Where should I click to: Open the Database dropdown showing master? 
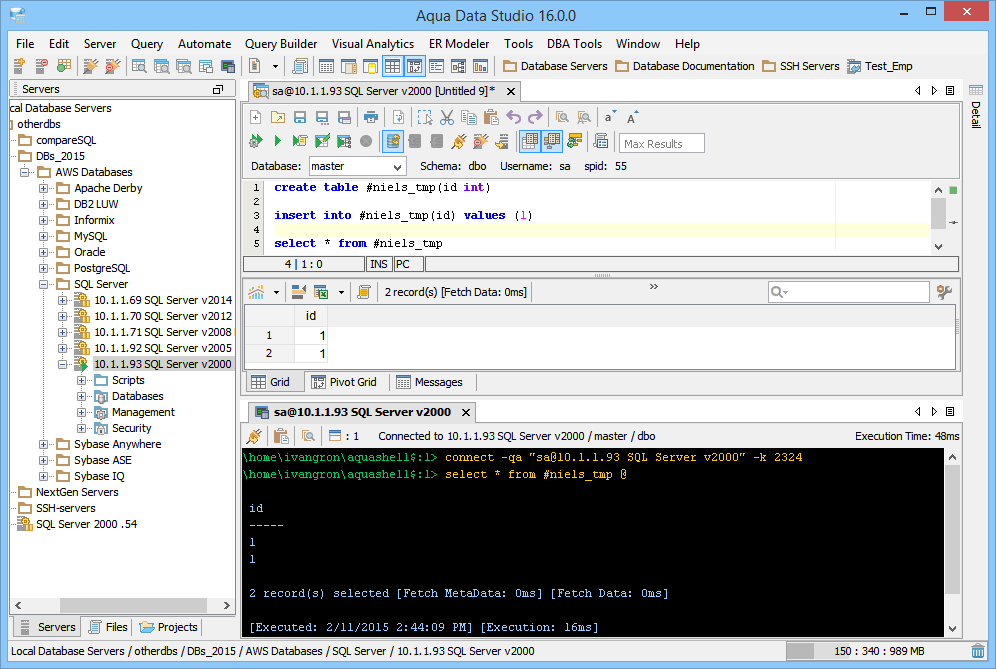[x=356, y=166]
